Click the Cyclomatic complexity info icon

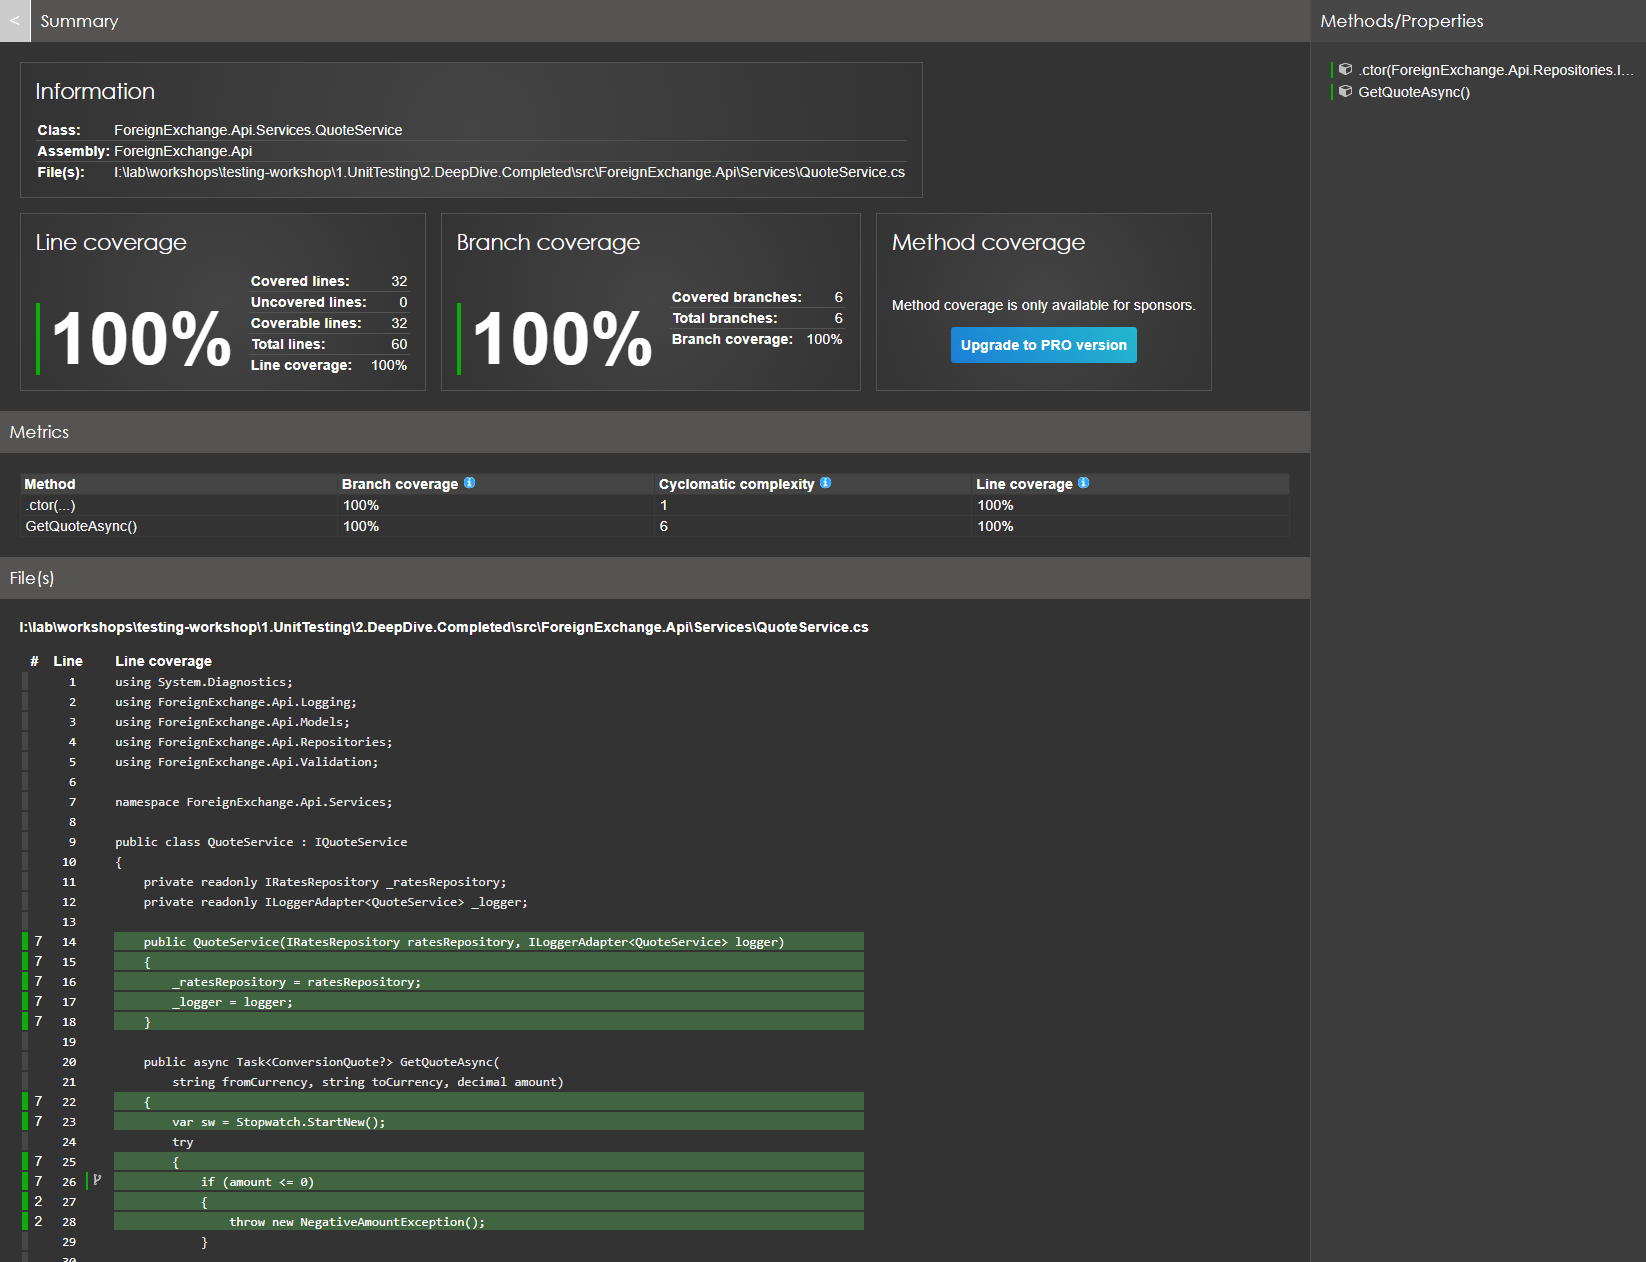pos(825,483)
